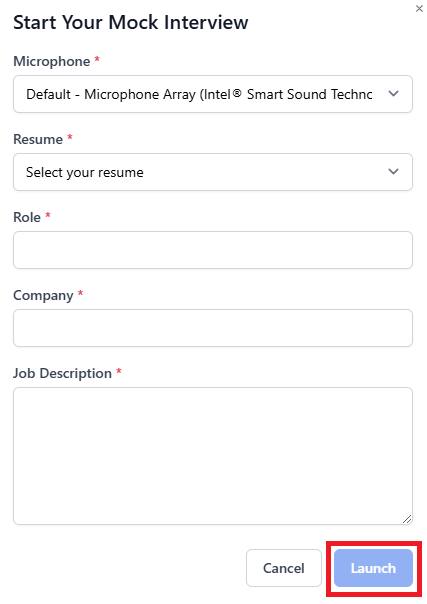
Task: Expand the Resume dropdown chevron
Action: point(393,171)
